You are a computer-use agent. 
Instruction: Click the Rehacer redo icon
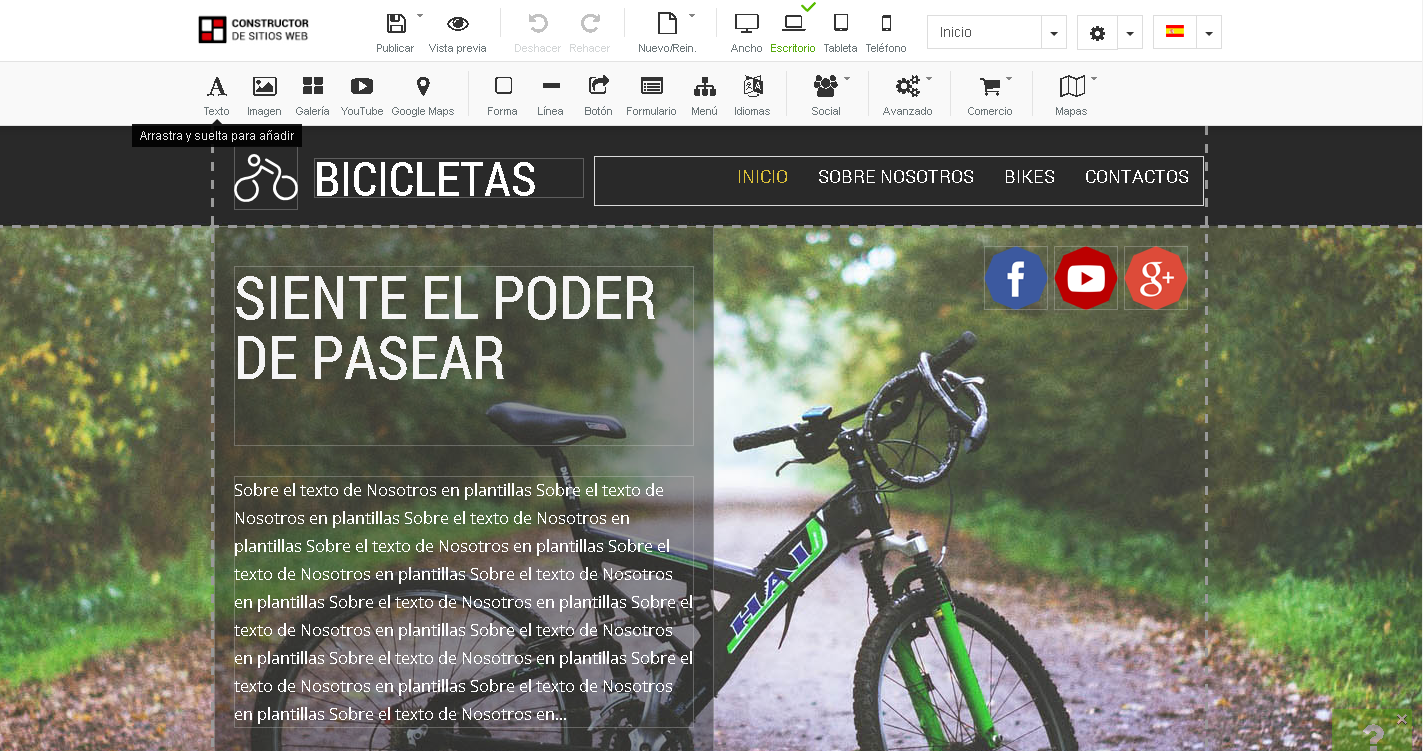coord(590,24)
